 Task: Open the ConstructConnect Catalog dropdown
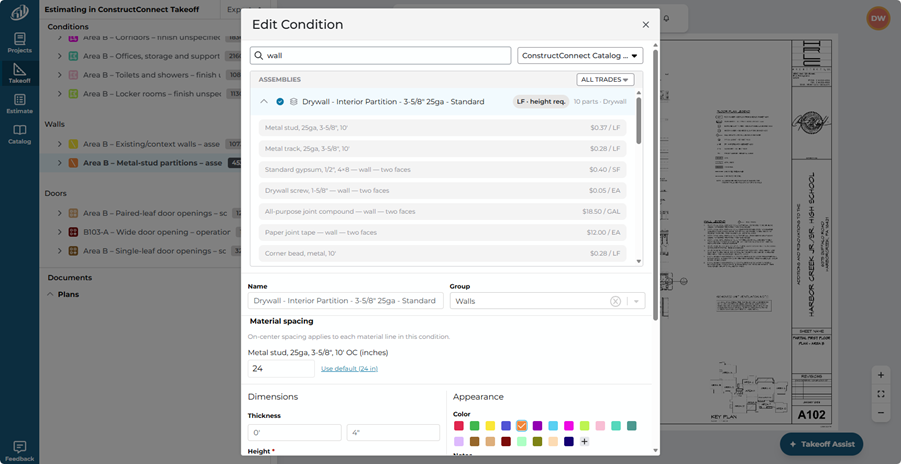click(580, 56)
